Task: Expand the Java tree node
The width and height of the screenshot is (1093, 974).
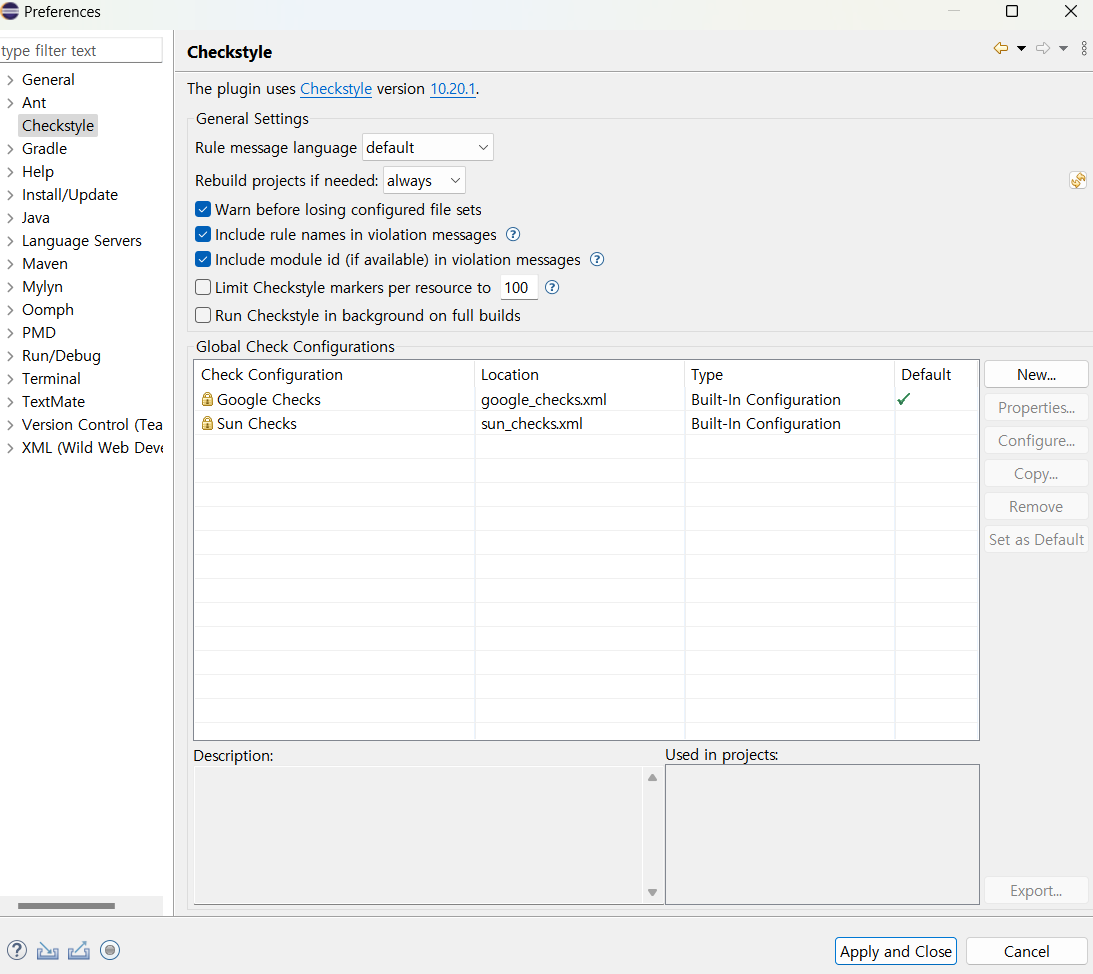Action: click(10, 218)
